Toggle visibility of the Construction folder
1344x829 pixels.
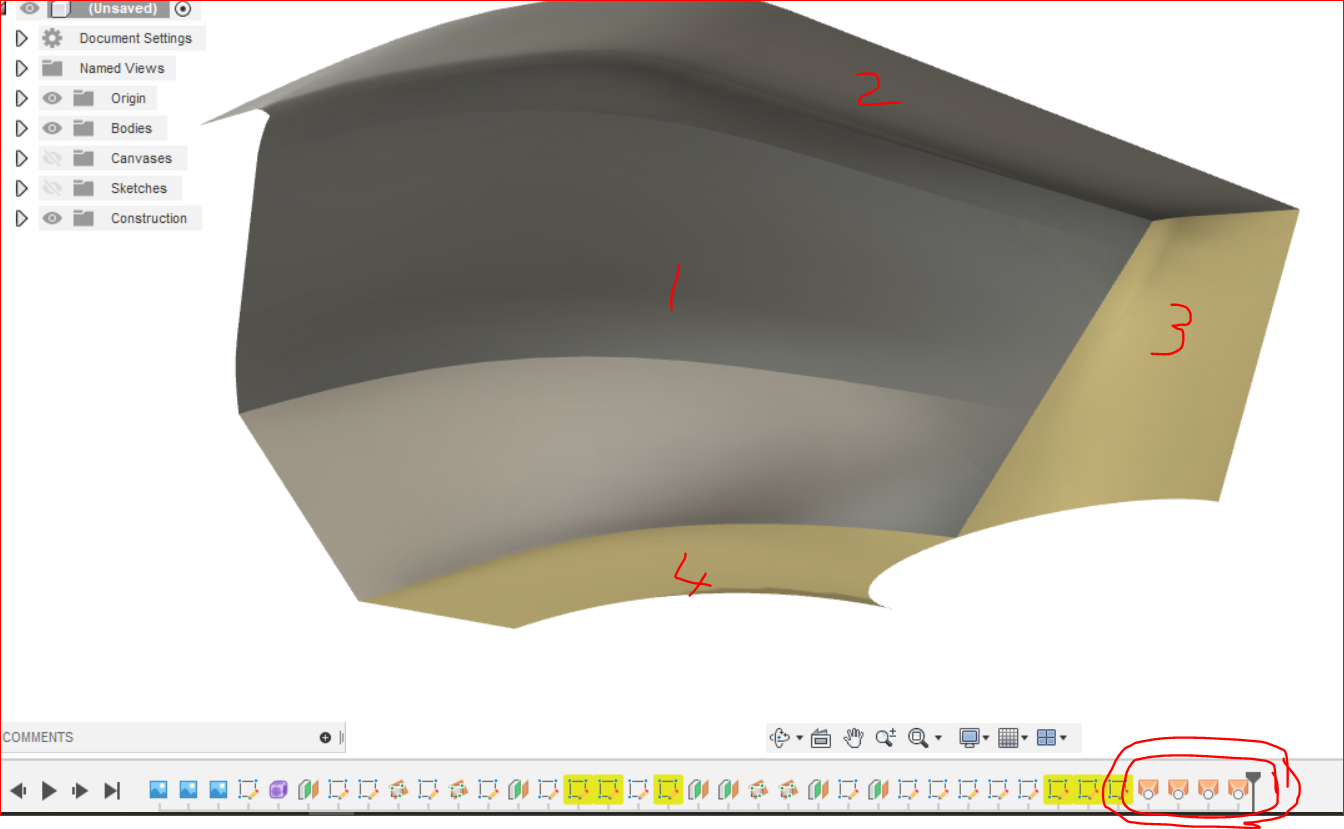(x=51, y=218)
